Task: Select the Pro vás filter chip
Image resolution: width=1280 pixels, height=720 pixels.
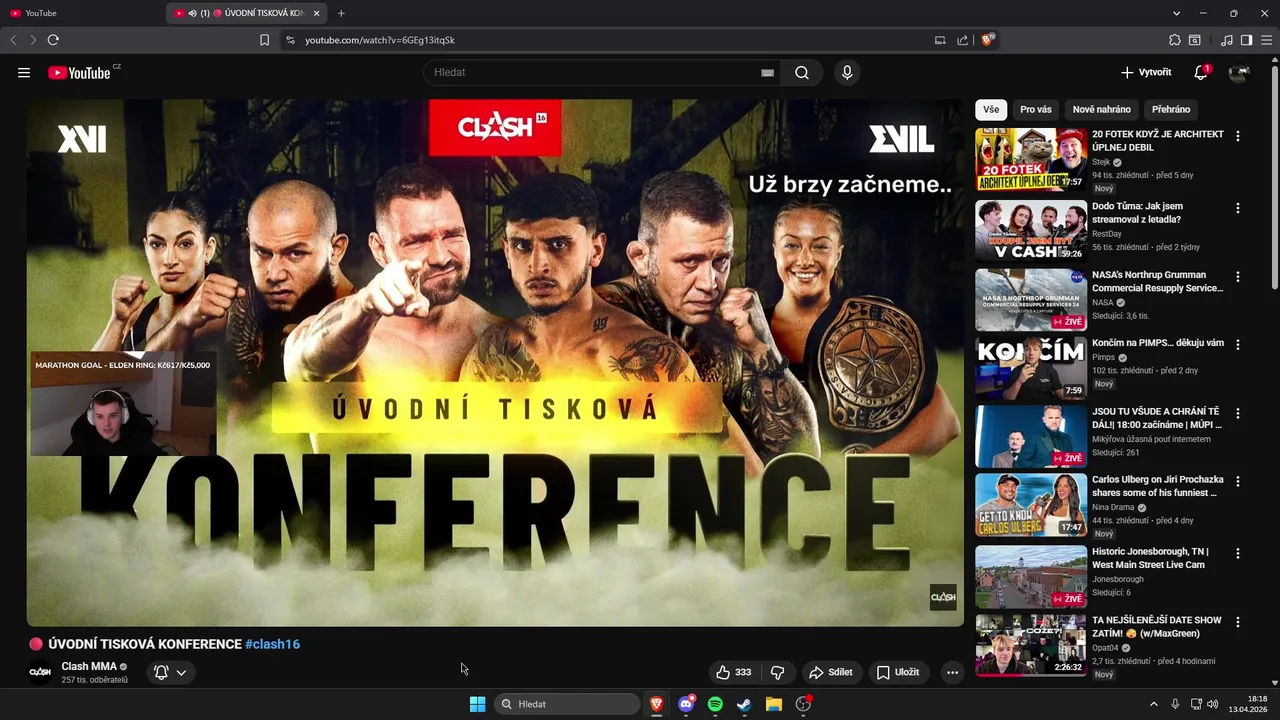Action: tap(1036, 109)
